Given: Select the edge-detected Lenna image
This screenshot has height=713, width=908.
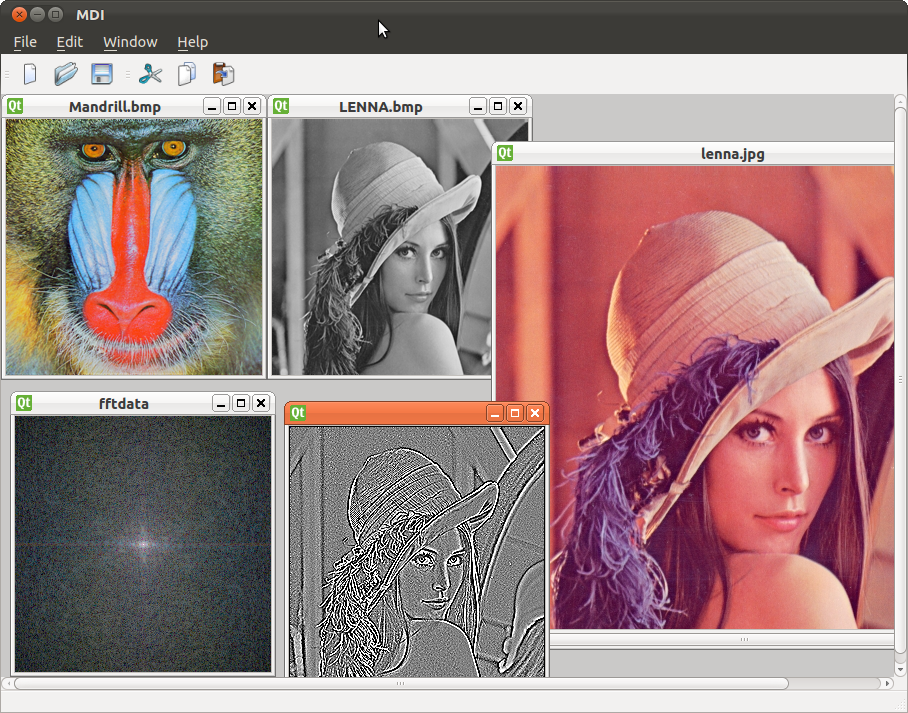Looking at the screenshot, I should tap(417, 552).
